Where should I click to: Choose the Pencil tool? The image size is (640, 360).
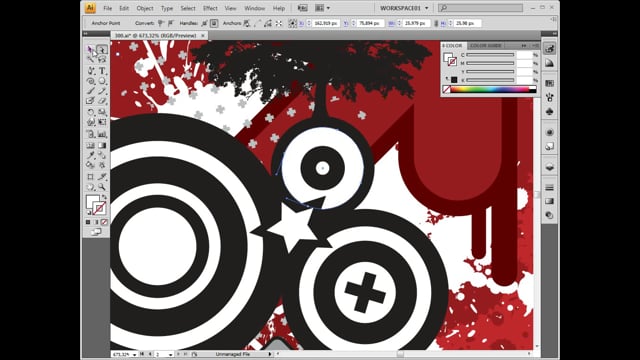[102, 91]
